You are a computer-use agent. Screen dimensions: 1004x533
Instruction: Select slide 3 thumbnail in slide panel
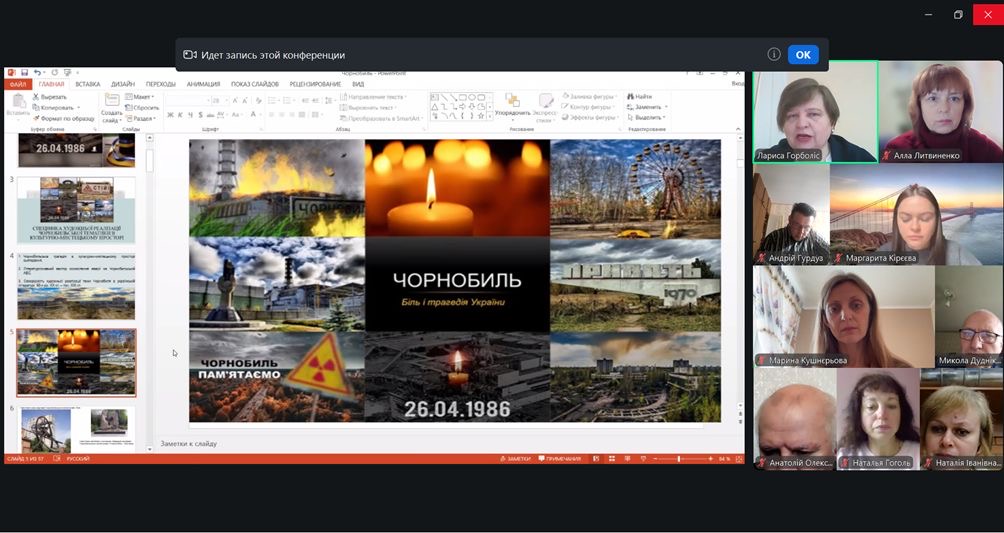(76, 209)
